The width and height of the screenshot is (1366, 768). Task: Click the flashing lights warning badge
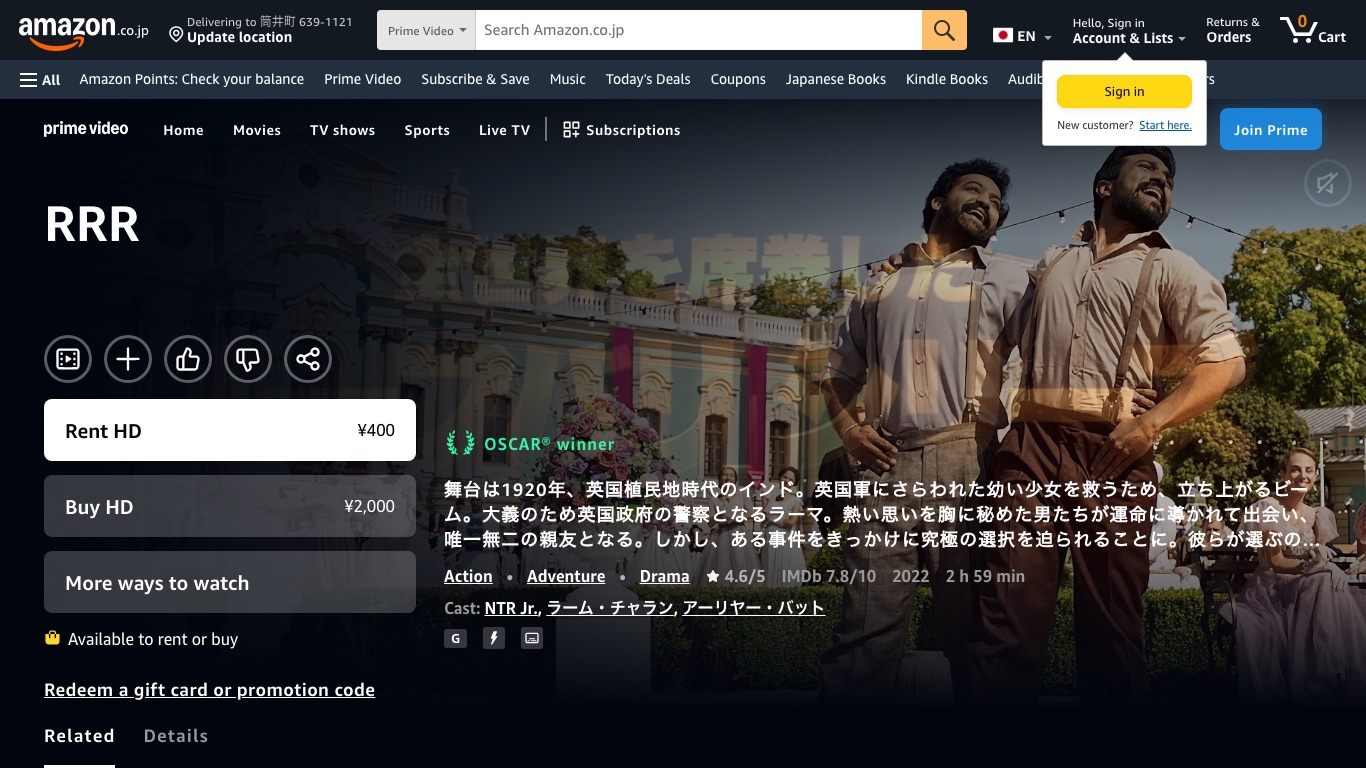tap(494, 638)
